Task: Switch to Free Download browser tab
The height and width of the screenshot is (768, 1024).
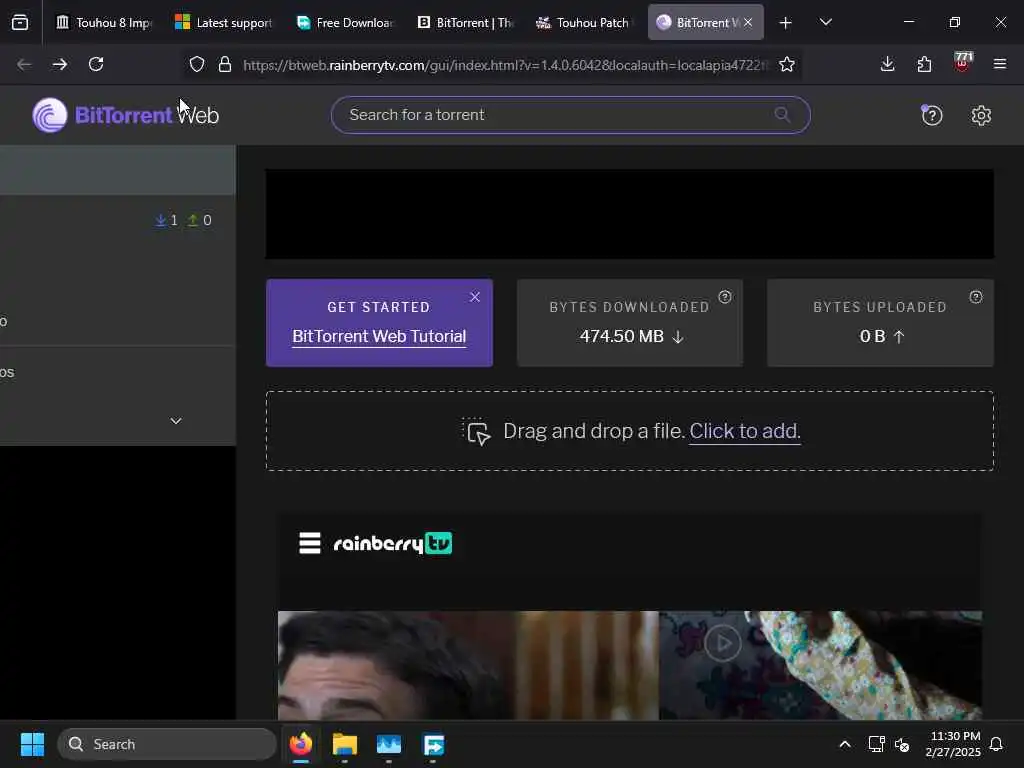Action: 345,23
